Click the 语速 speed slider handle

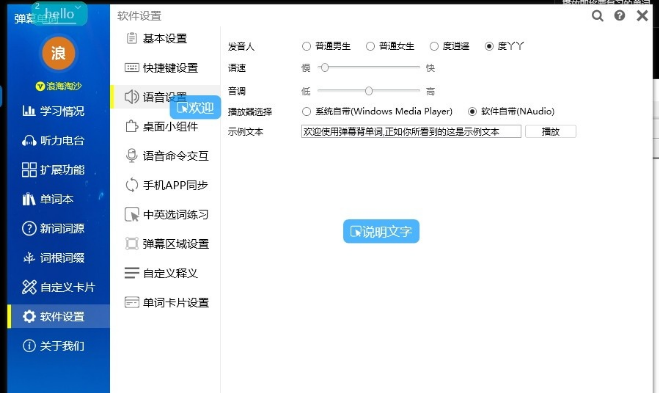[x=324, y=68]
